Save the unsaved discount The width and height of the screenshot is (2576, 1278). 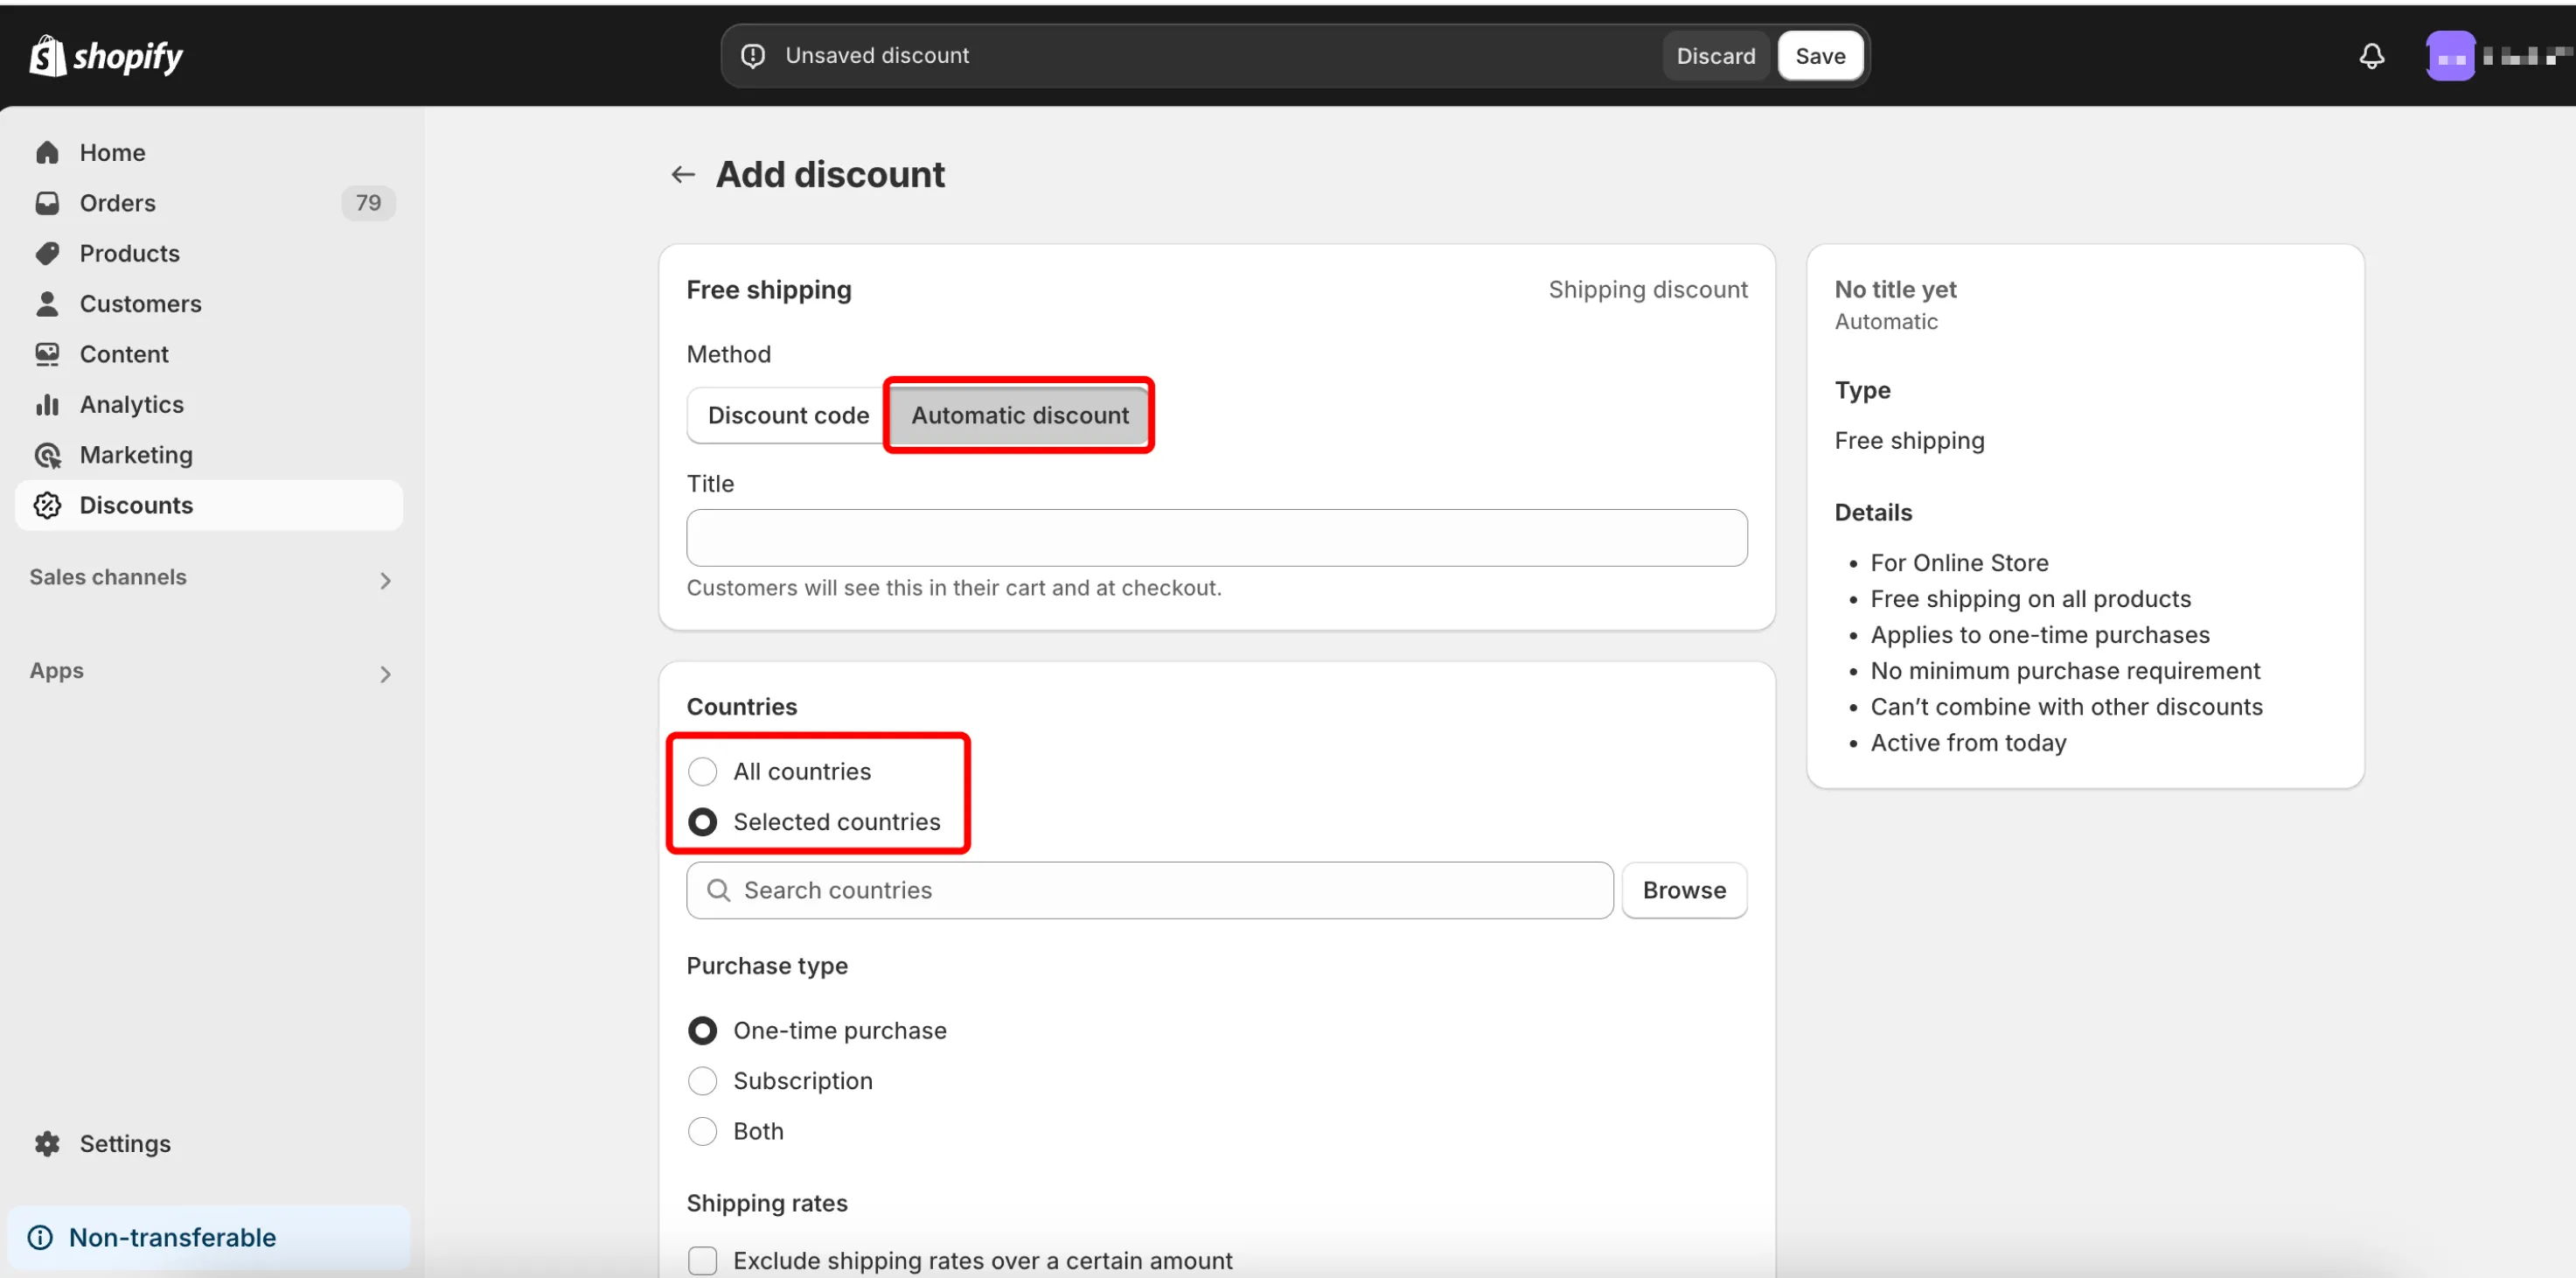(x=1819, y=56)
